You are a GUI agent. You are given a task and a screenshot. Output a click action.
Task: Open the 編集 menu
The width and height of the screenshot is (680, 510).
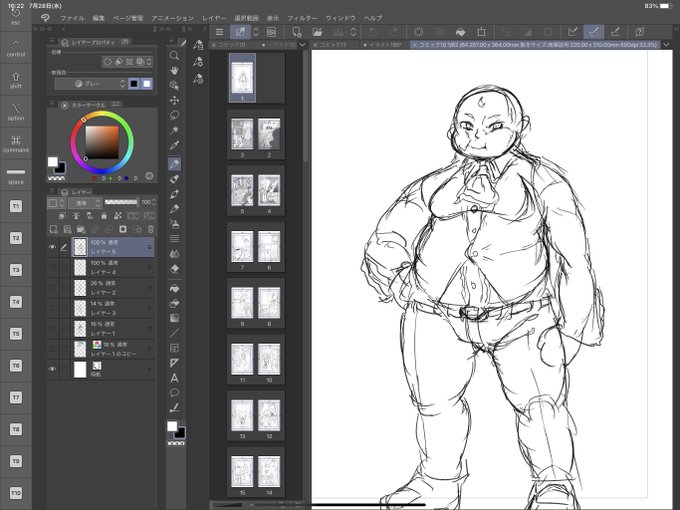(x=98, y=18)
